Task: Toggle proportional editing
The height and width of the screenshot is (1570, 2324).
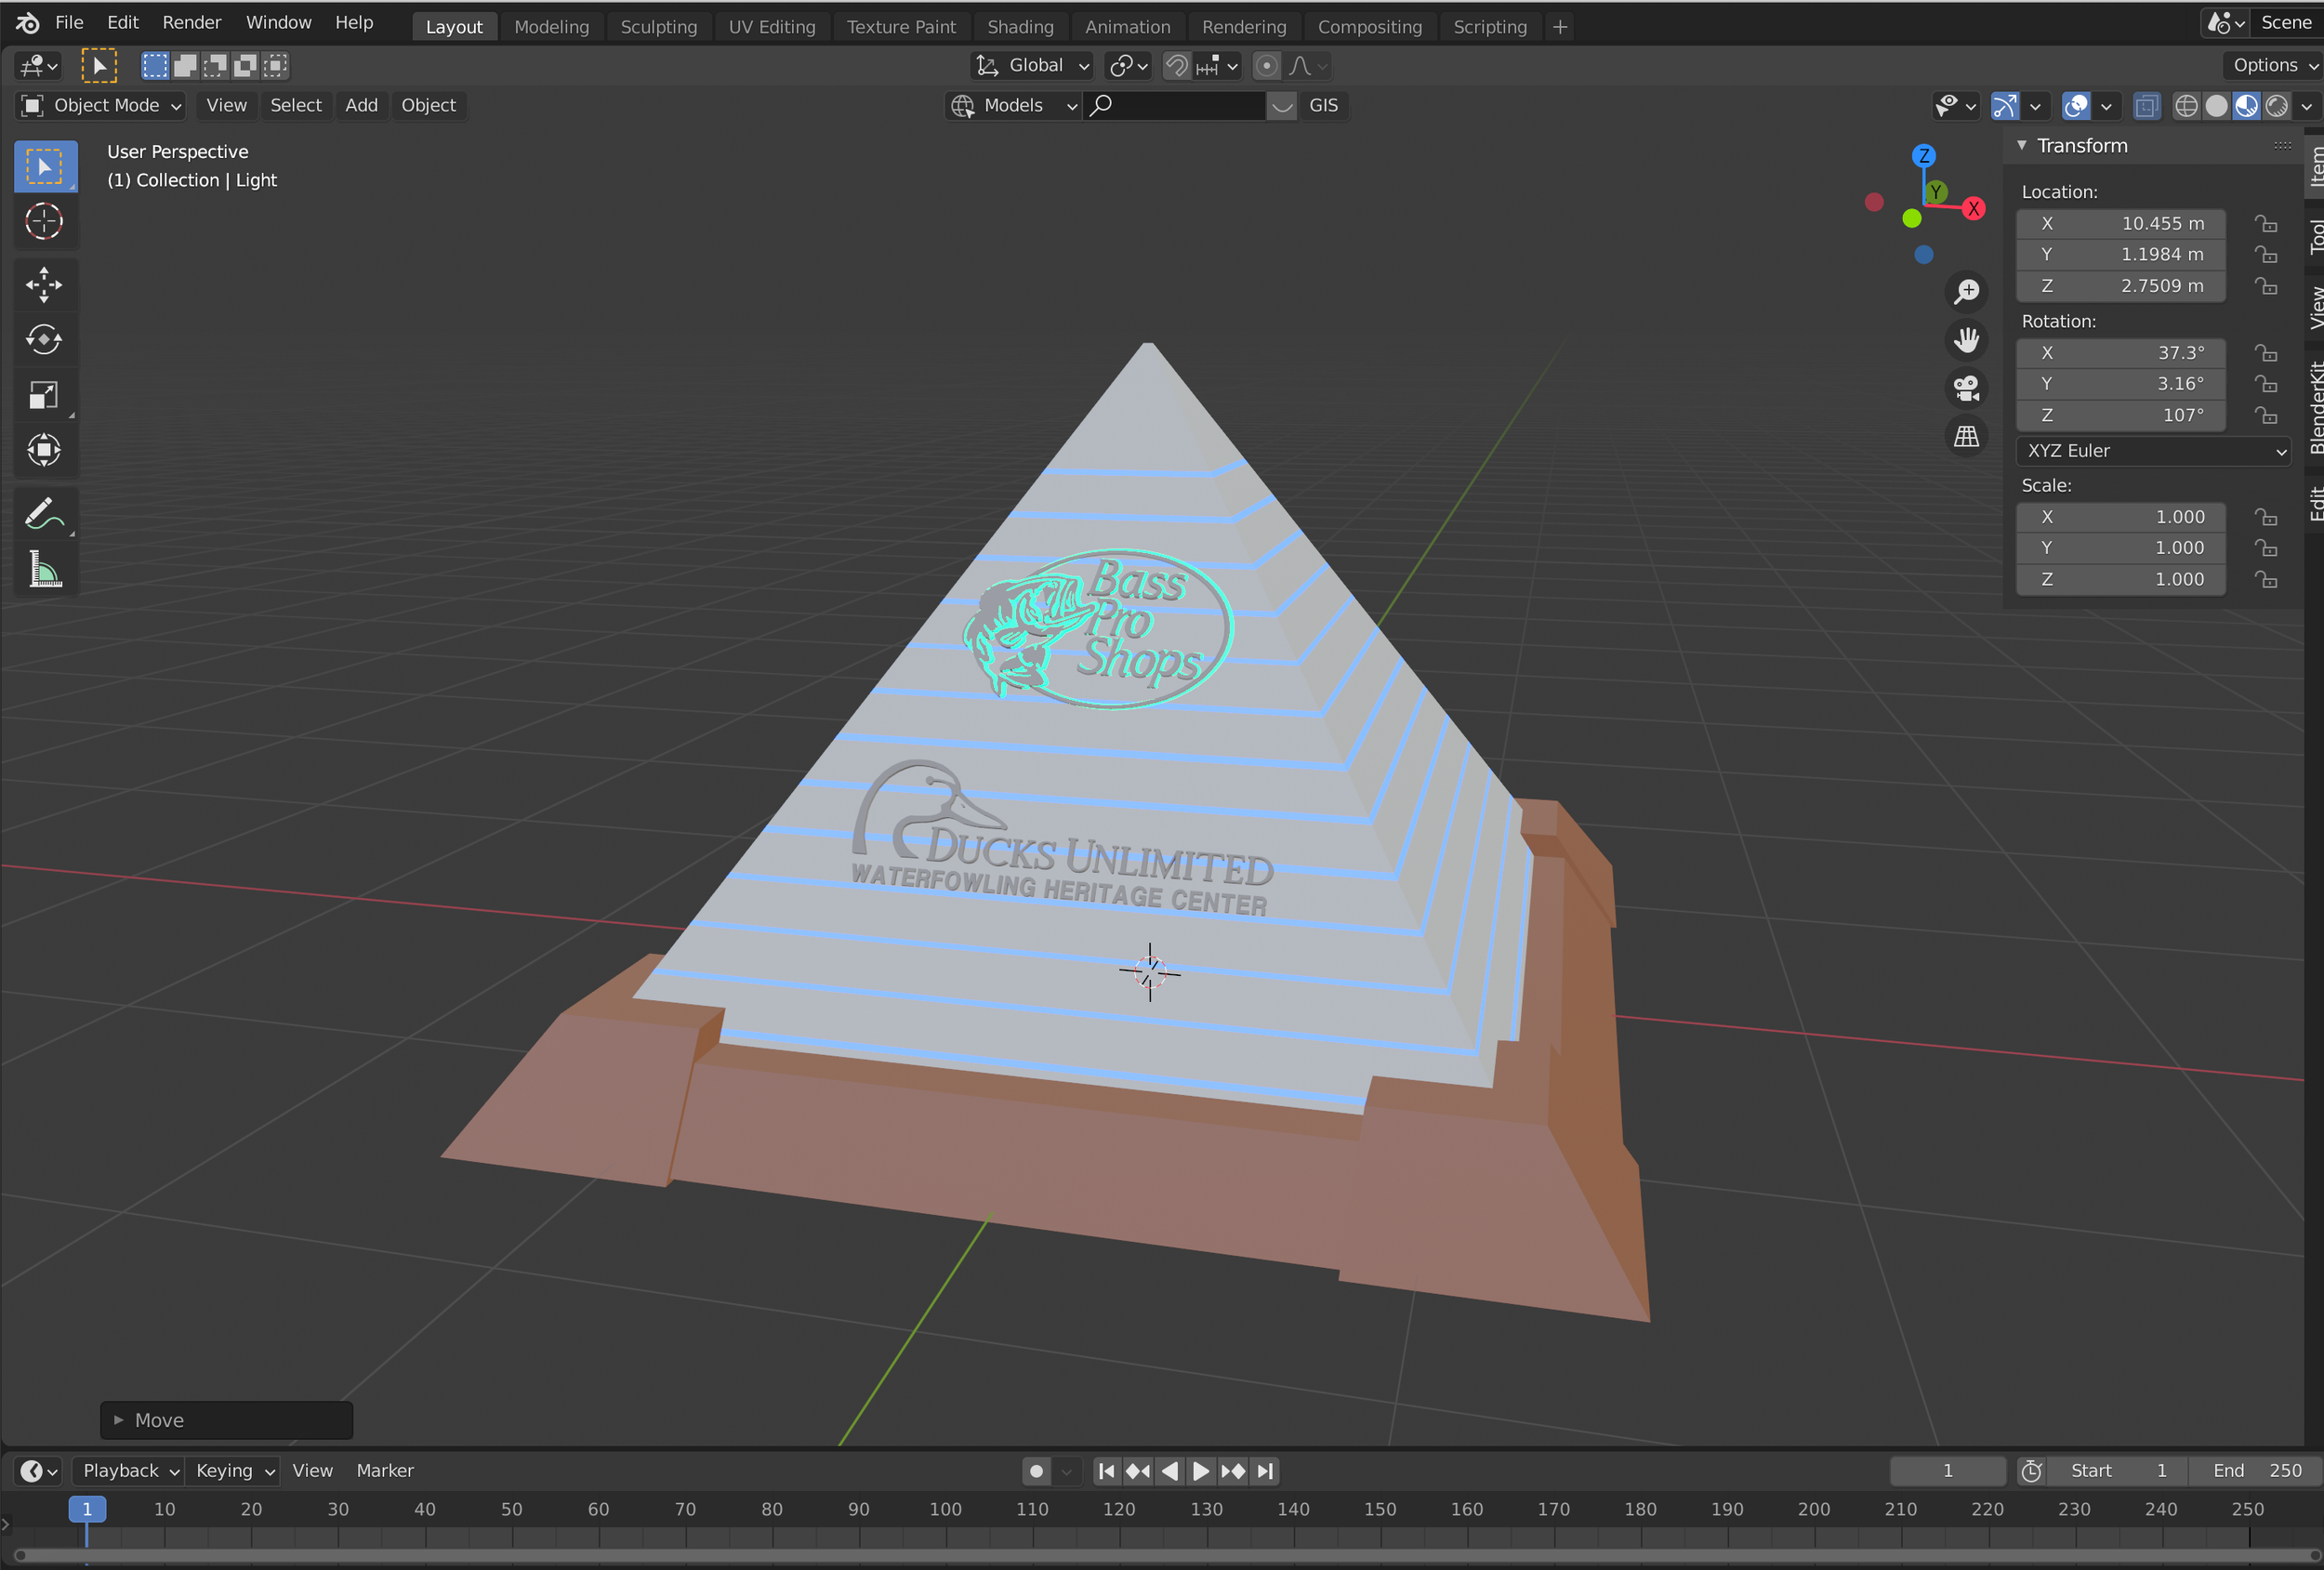Action: [1266, 66]
